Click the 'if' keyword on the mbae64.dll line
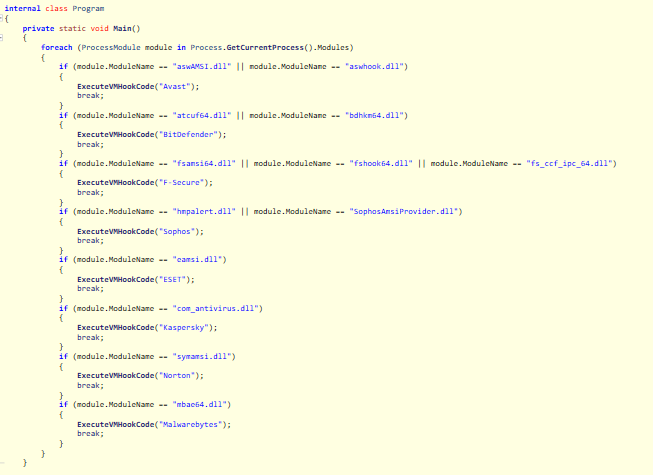 tap(63, 404)
